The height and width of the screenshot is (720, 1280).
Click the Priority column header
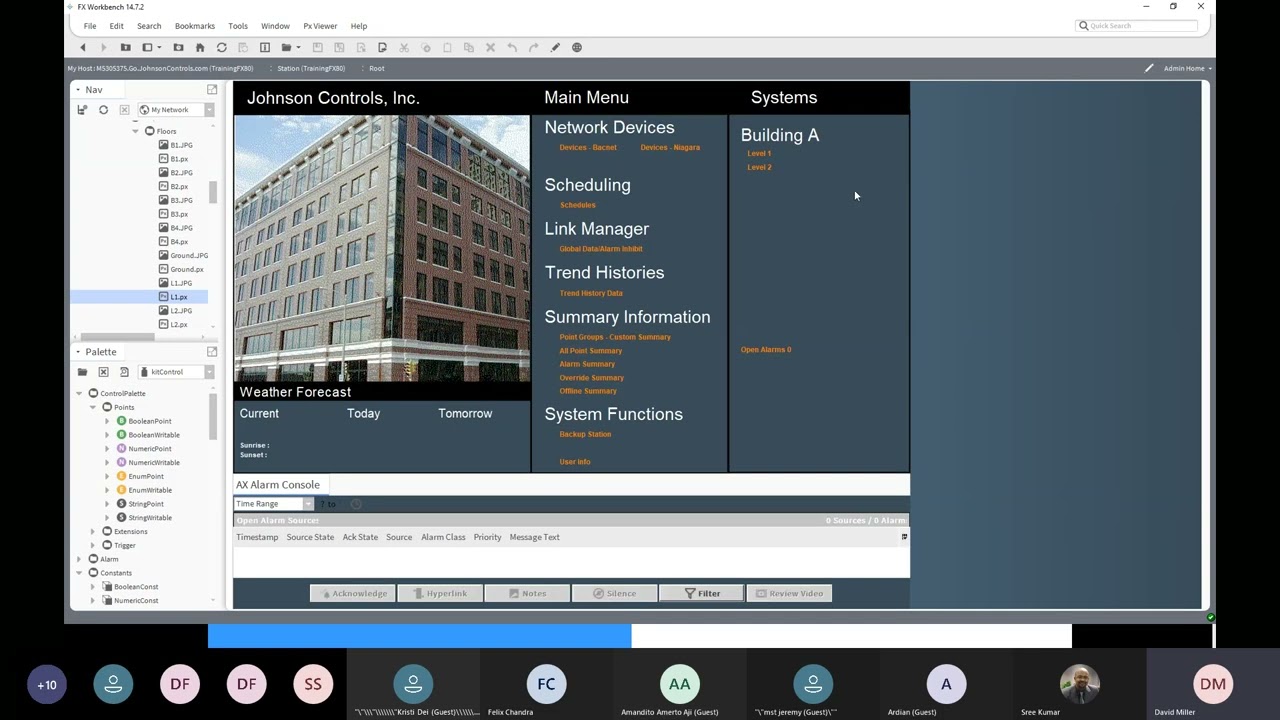pos(487,537)
